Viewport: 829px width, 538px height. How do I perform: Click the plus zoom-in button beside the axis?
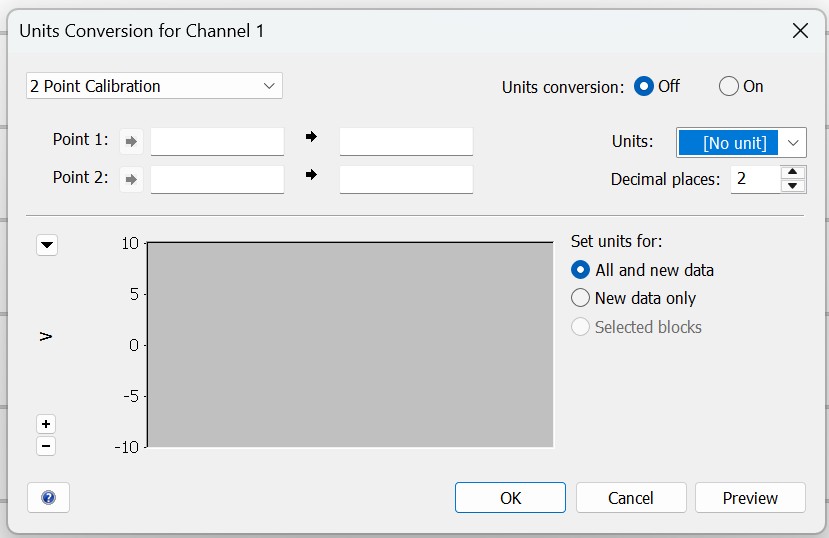(x=46, y=424)
